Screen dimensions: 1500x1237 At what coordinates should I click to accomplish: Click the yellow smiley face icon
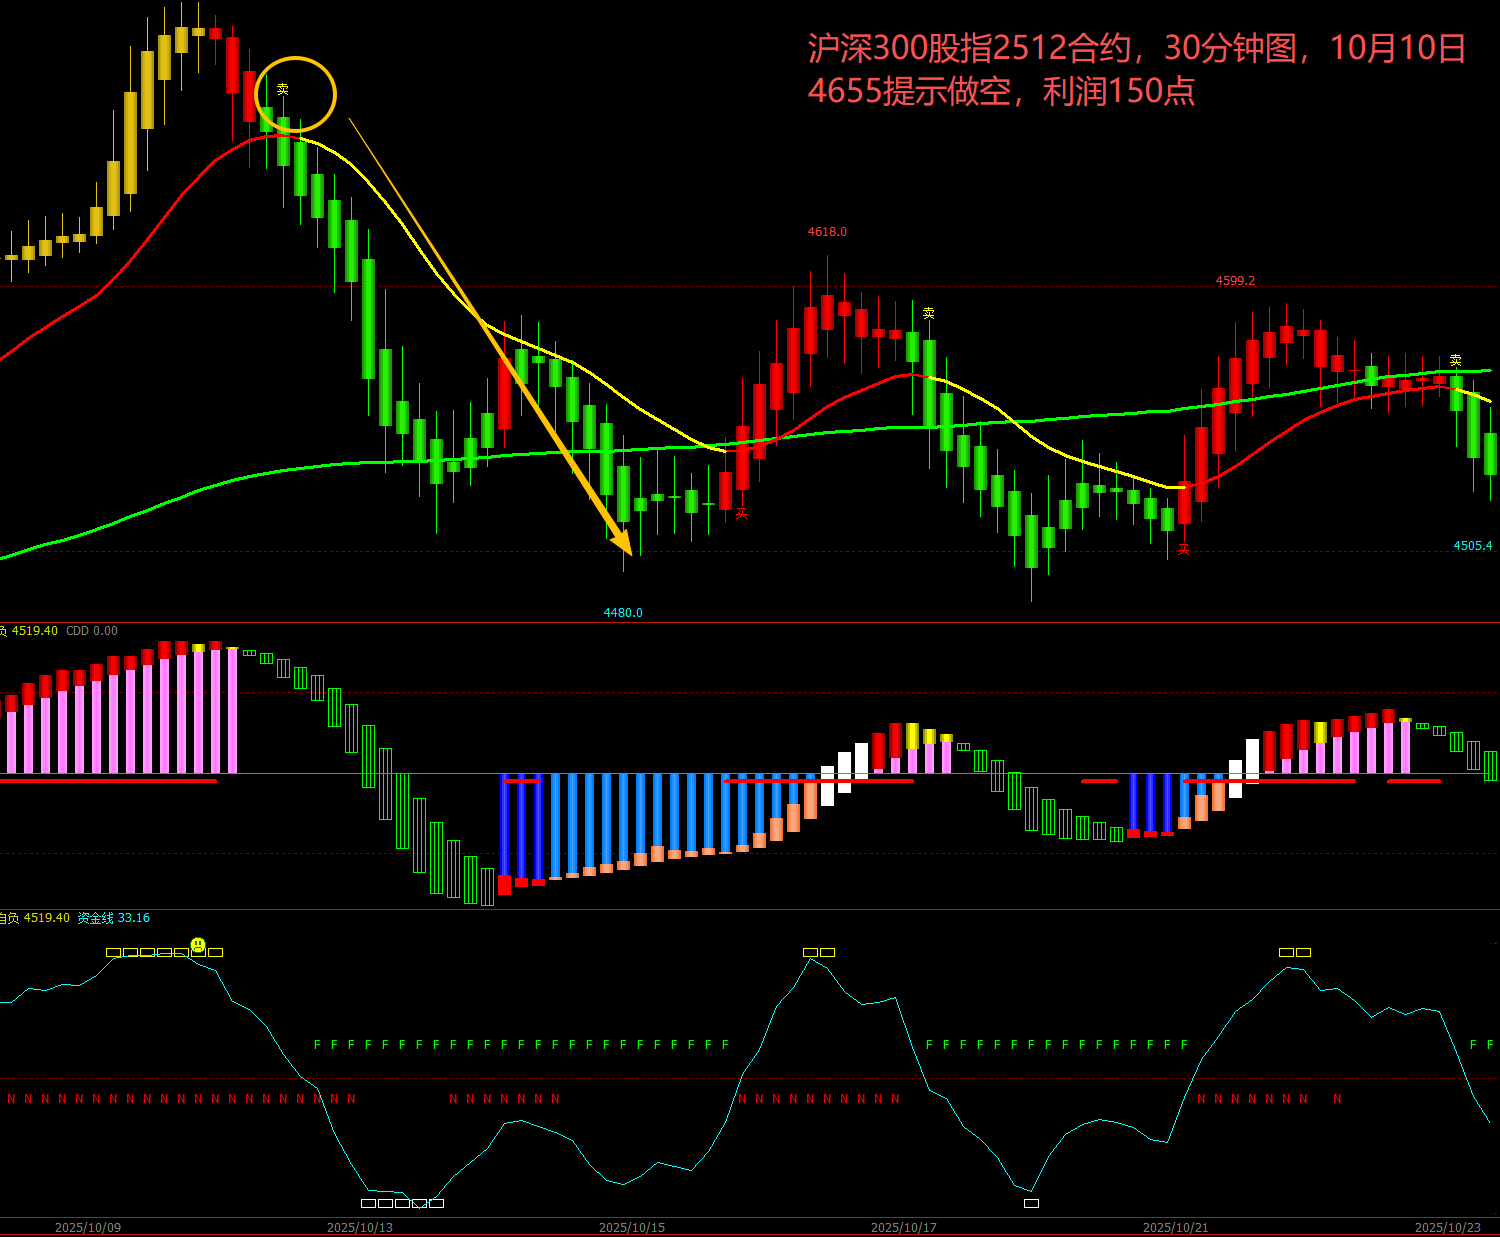coord(198,944)
